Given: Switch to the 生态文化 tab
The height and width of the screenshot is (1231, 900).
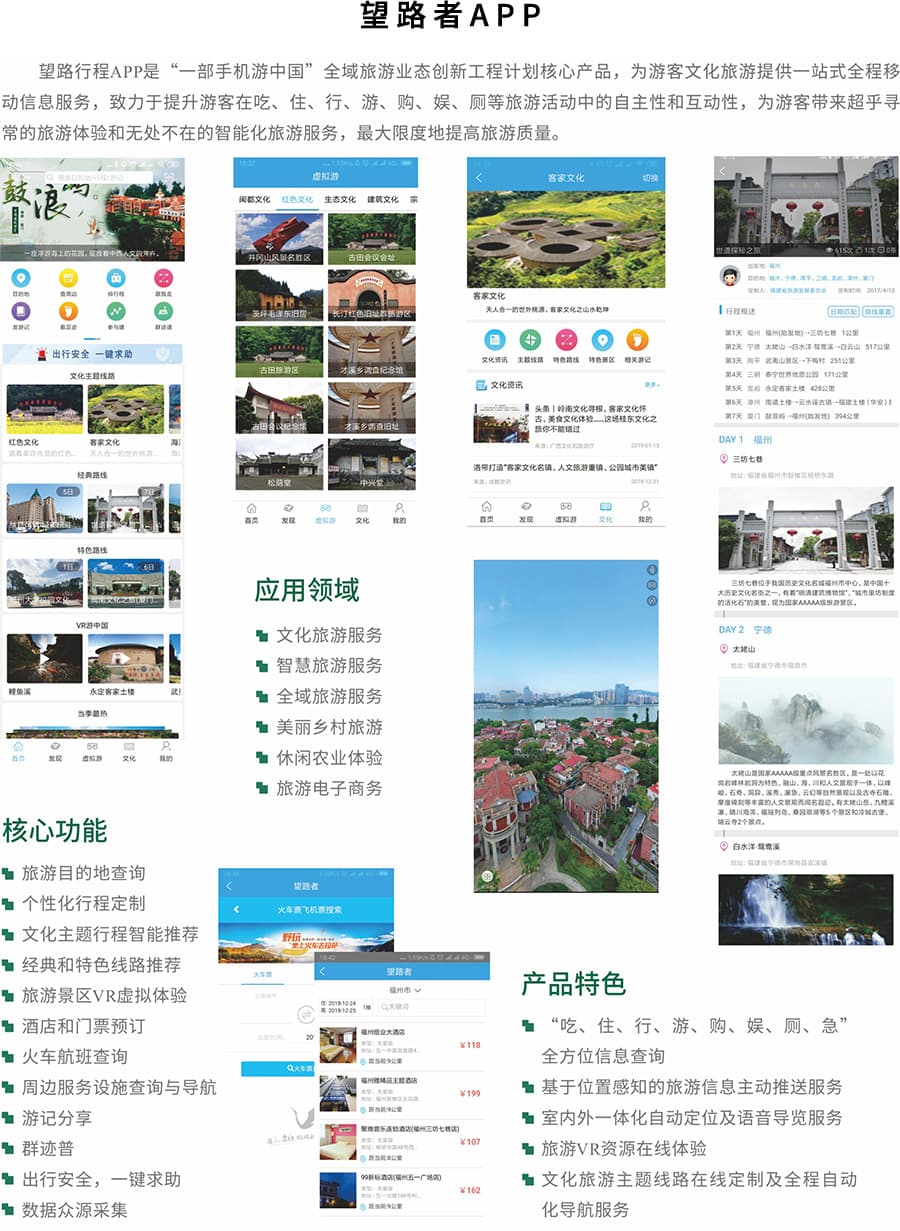Looking at the screenshot, I should point(340,200).
